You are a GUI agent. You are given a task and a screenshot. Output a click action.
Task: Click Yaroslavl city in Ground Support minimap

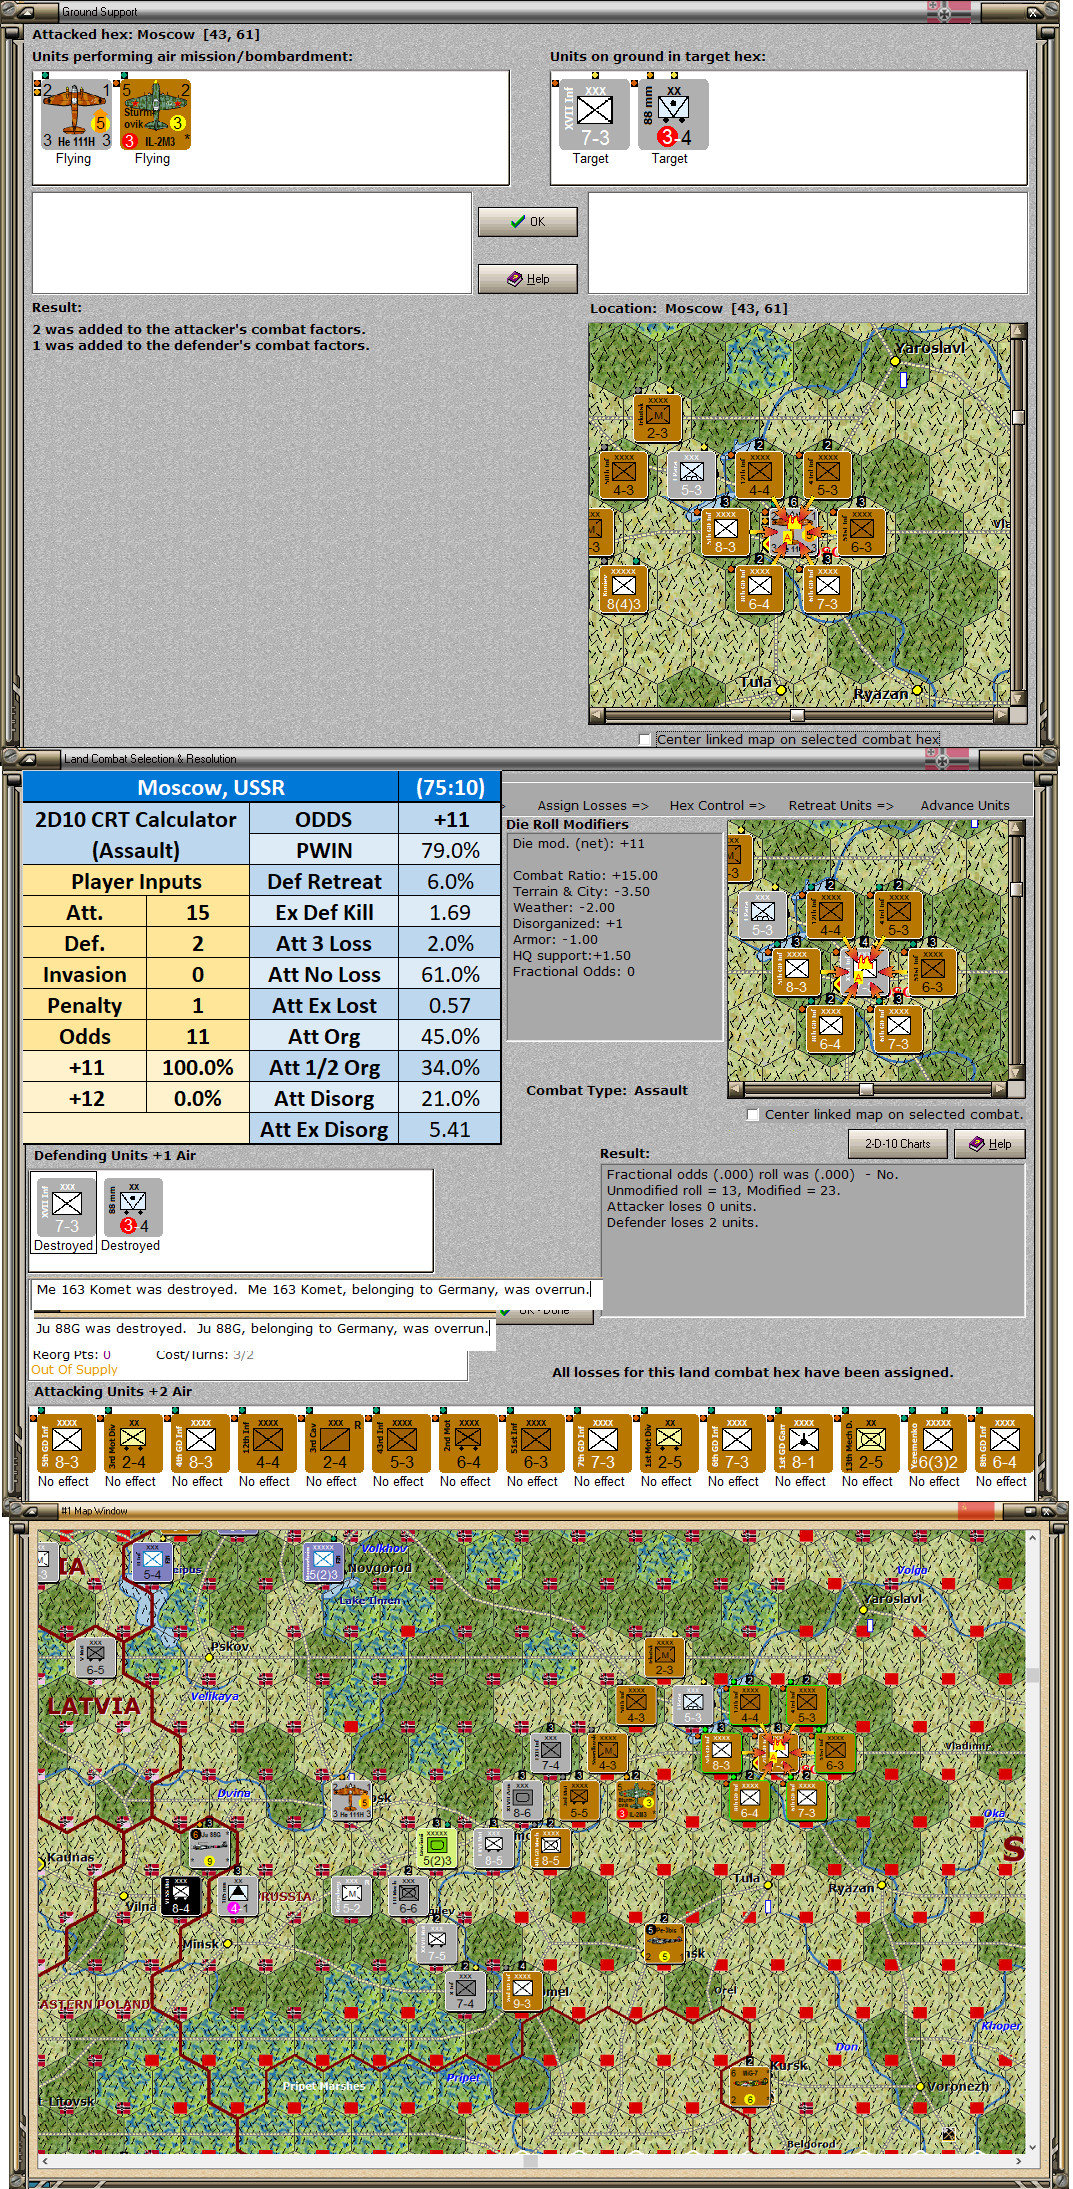click(x=897, y=361)
